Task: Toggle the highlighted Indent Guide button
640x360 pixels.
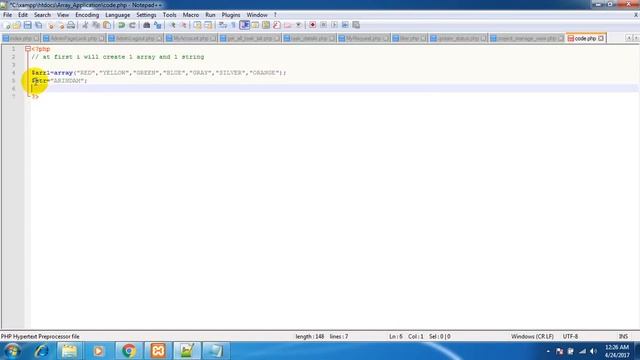Action: (244, 25)
